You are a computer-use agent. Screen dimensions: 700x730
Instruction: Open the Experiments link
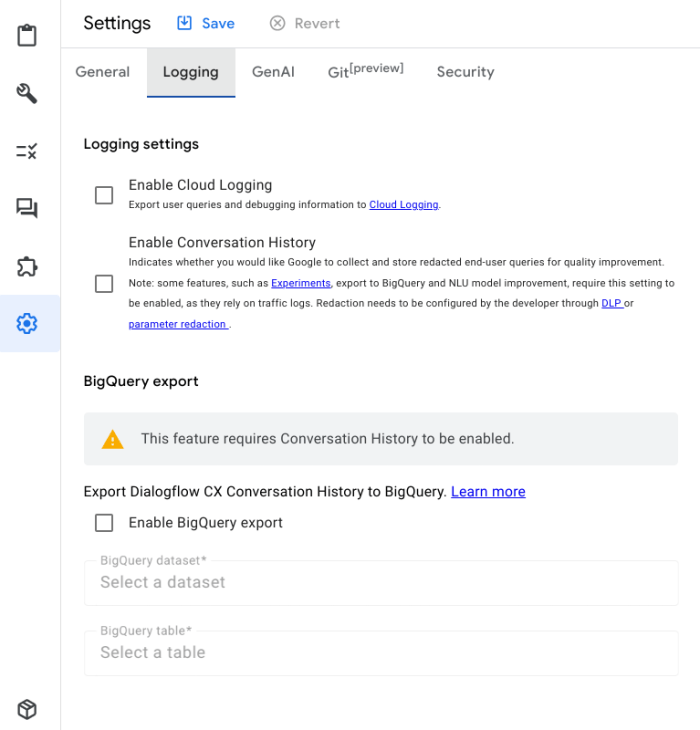300,284
